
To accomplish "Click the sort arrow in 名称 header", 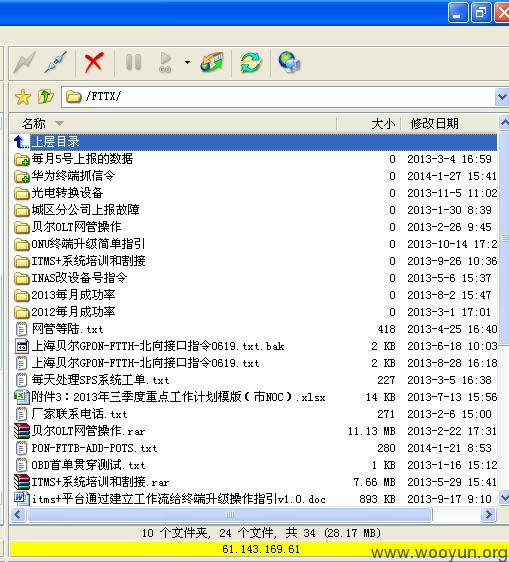I will [60, 124].
